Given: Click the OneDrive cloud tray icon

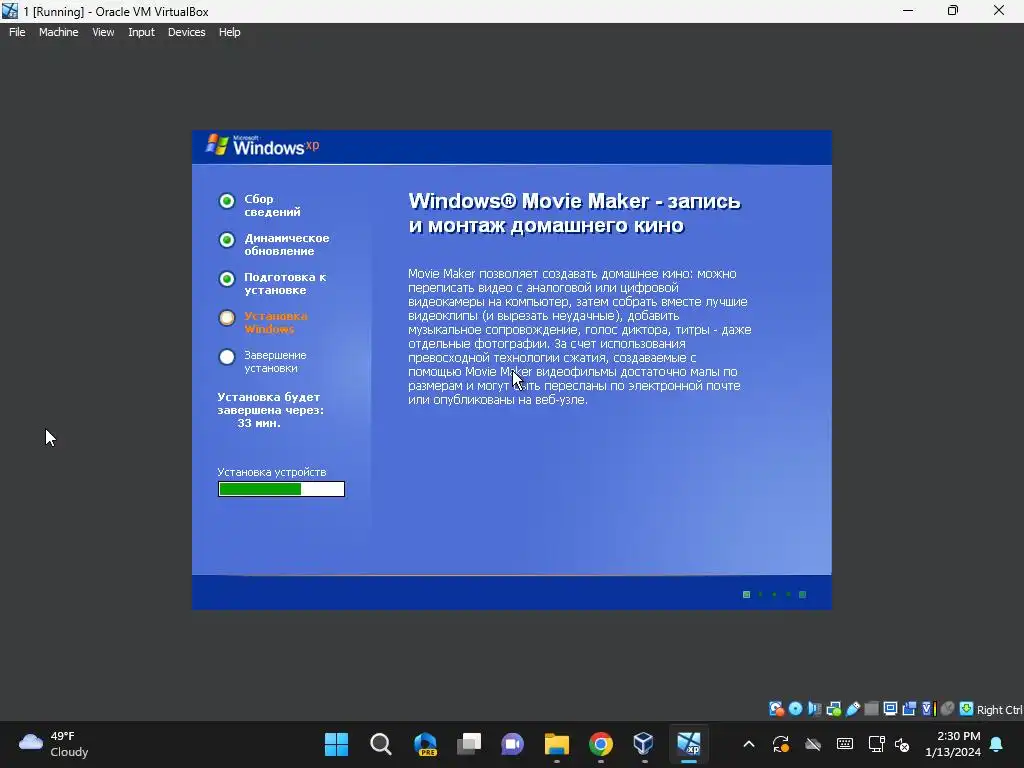Looking at the screenshot, I should (x=813, y=744).
